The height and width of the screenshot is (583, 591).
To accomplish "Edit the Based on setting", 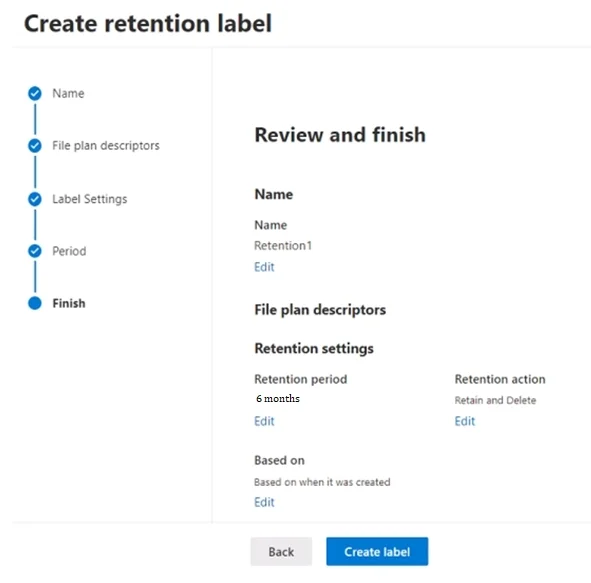I will [264, 502].
